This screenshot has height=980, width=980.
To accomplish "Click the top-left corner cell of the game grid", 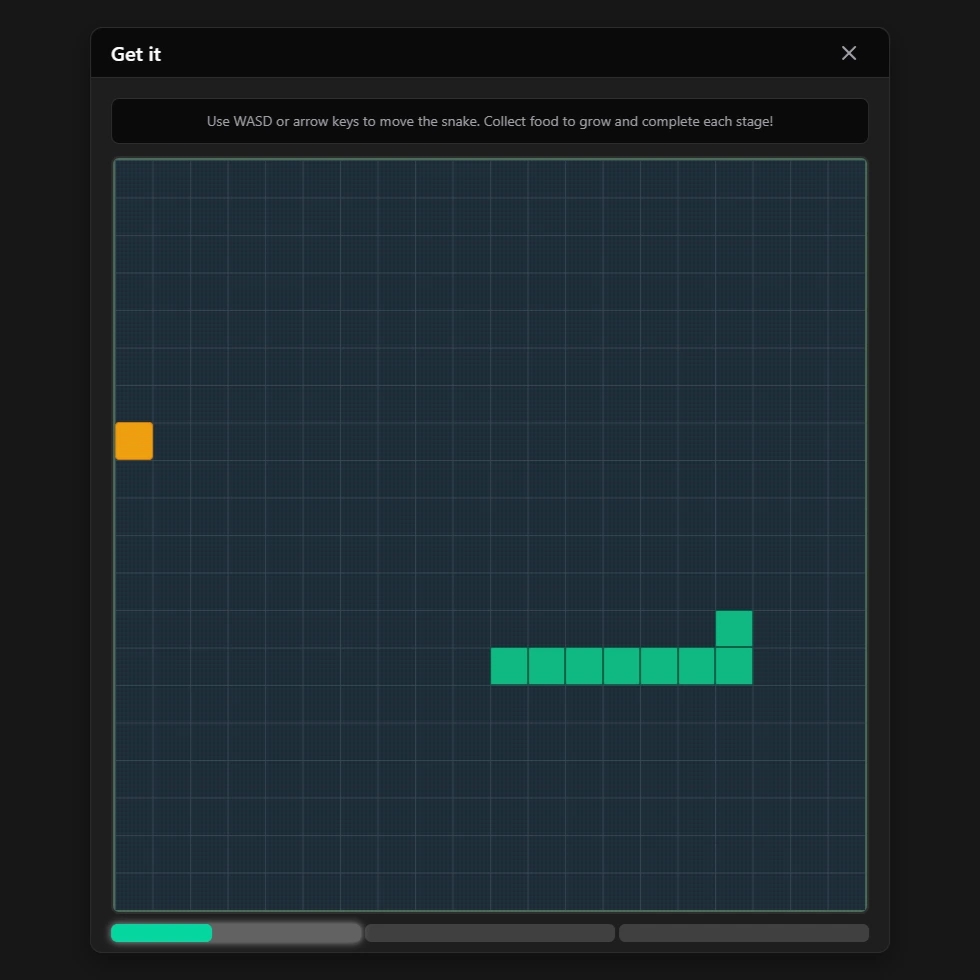I will (x=134, y=179).
